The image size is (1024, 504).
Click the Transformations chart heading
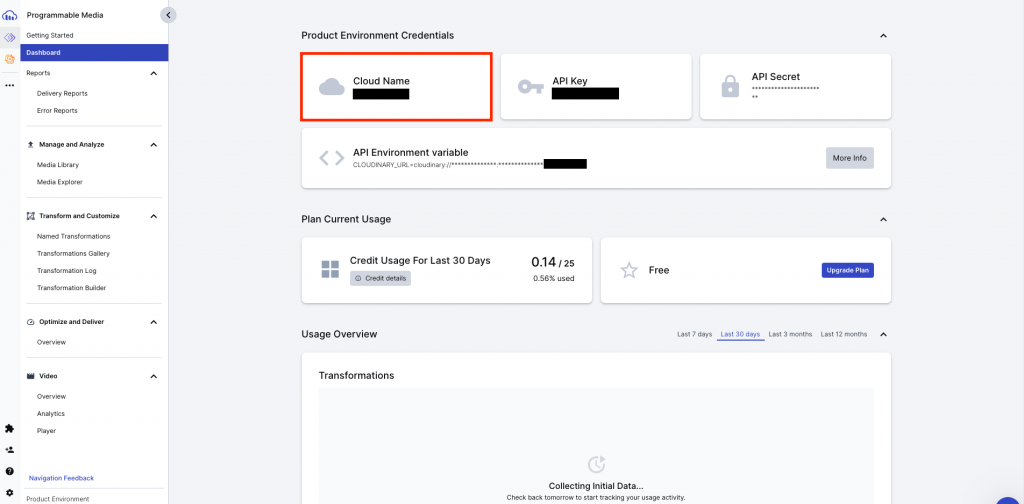click(x=357, y=375)
